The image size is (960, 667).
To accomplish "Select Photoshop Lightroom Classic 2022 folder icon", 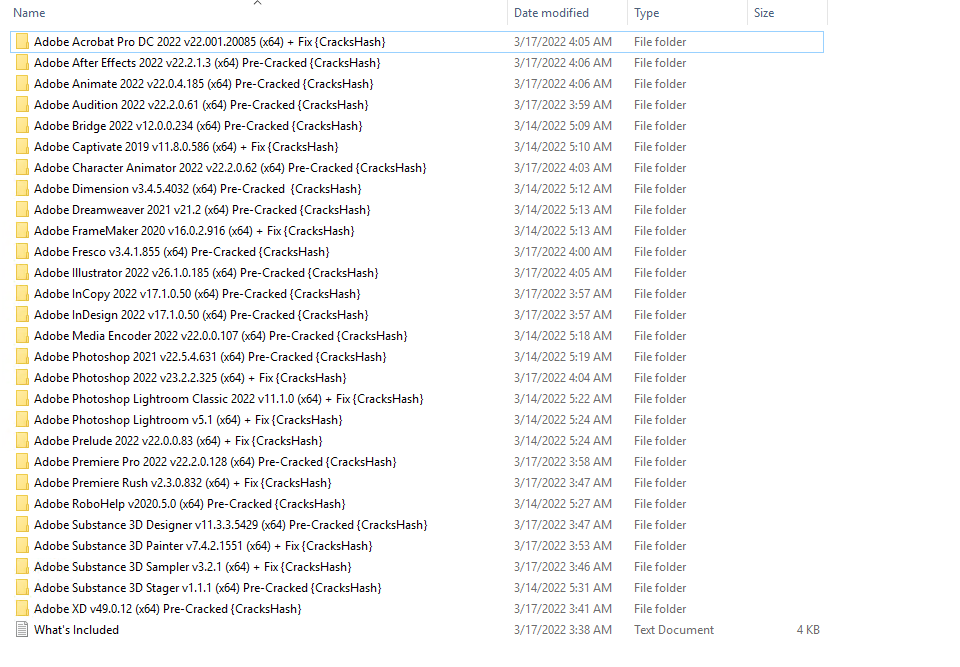I will (x=22, y=399).
